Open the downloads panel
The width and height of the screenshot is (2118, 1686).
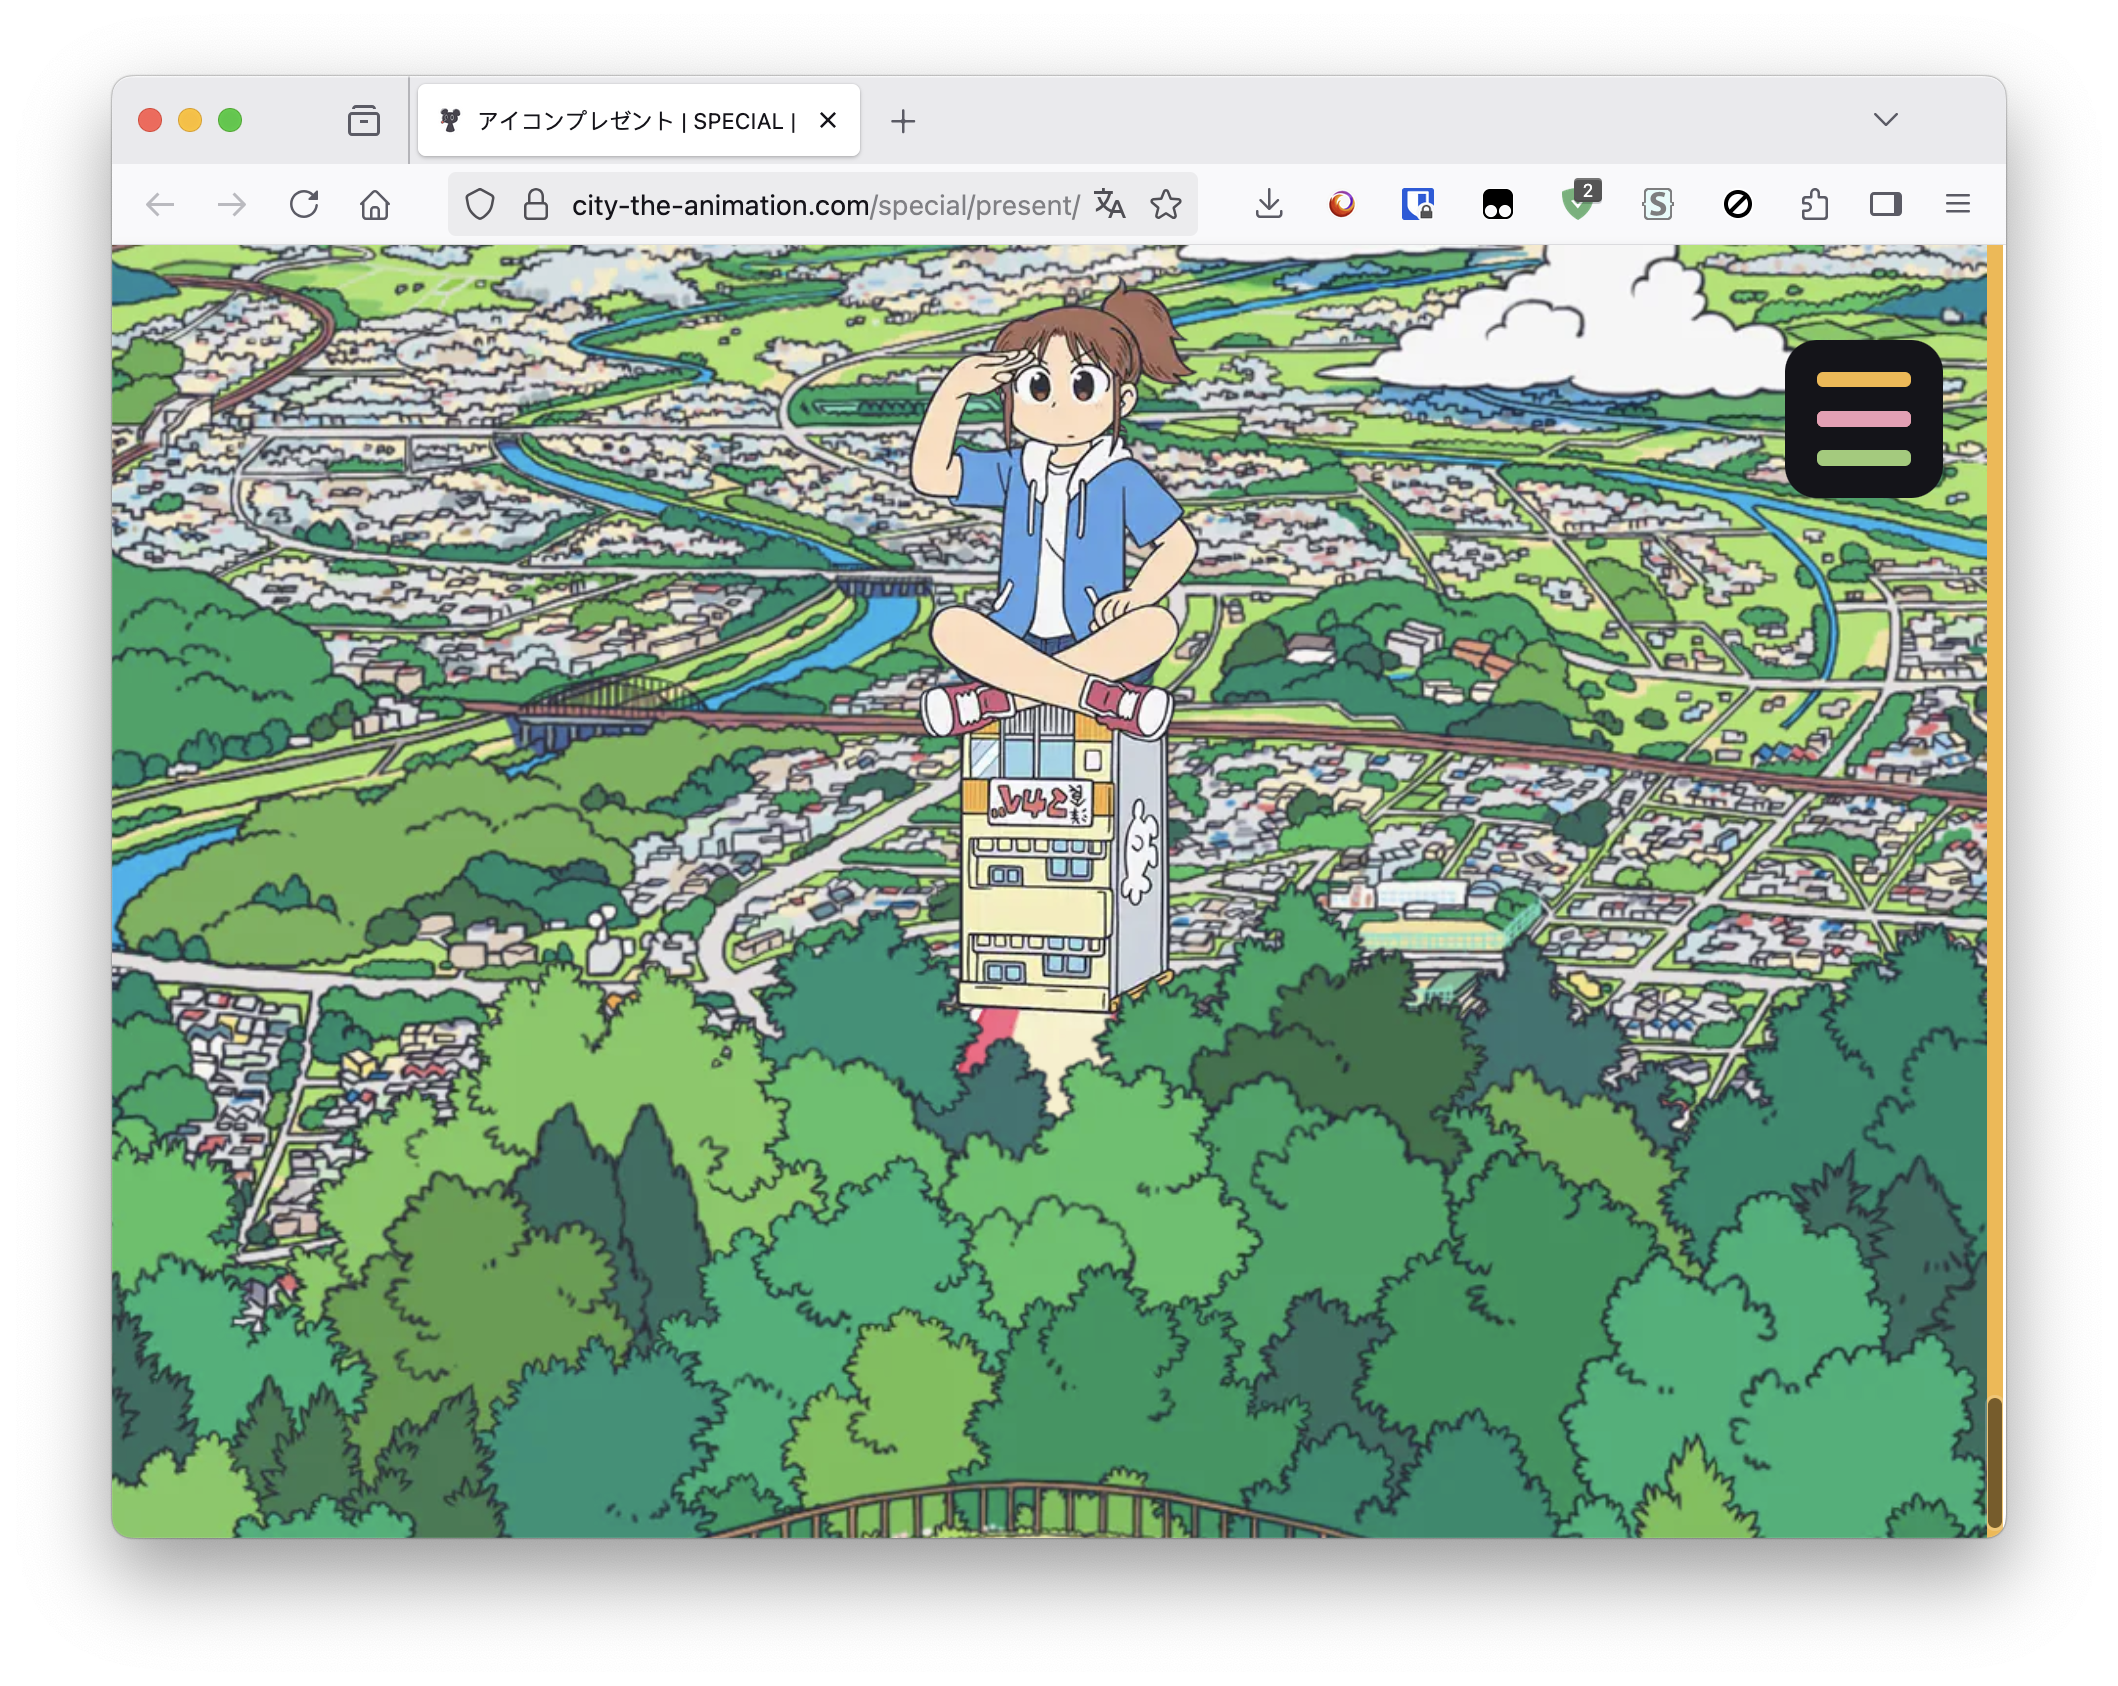1269,205
